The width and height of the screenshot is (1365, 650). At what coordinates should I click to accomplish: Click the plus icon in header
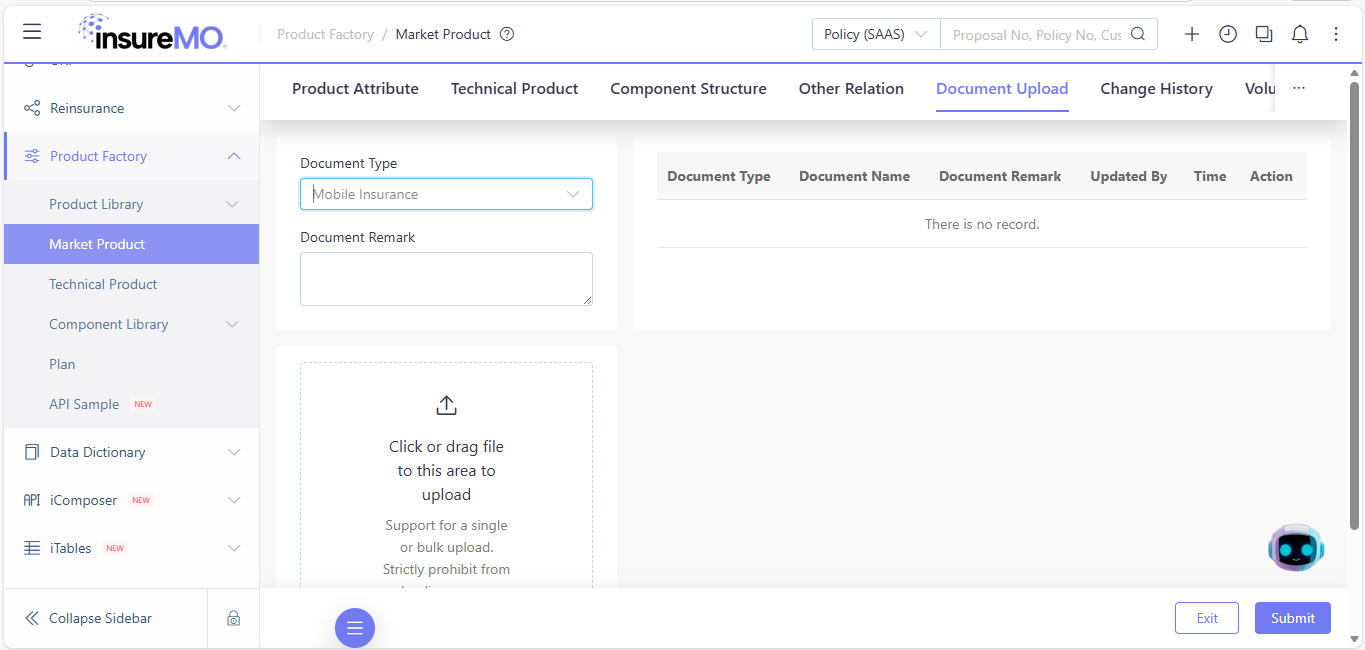click(x=1192, y=34)
